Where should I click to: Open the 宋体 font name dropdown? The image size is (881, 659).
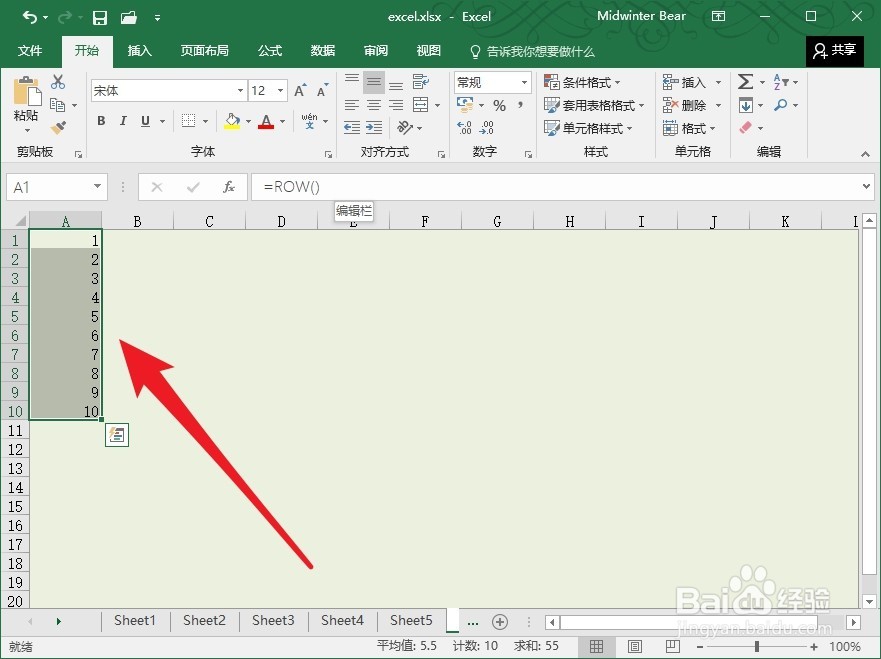pos(240,90)
